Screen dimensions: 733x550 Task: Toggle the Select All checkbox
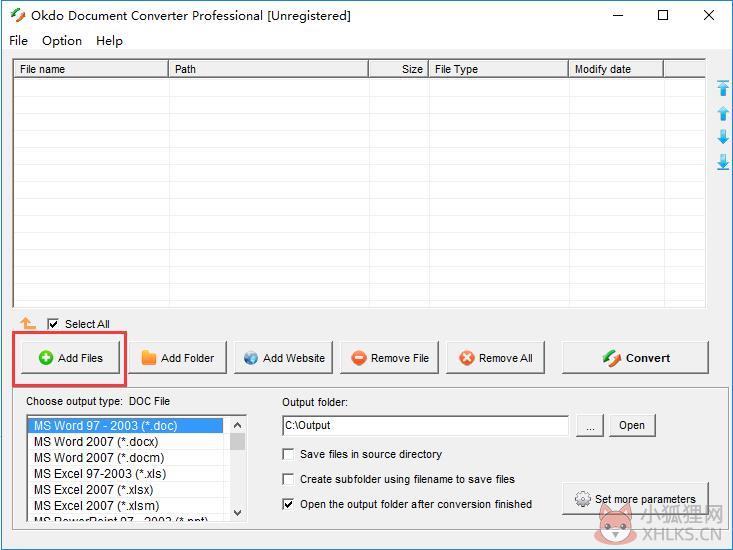coord(53,324)
